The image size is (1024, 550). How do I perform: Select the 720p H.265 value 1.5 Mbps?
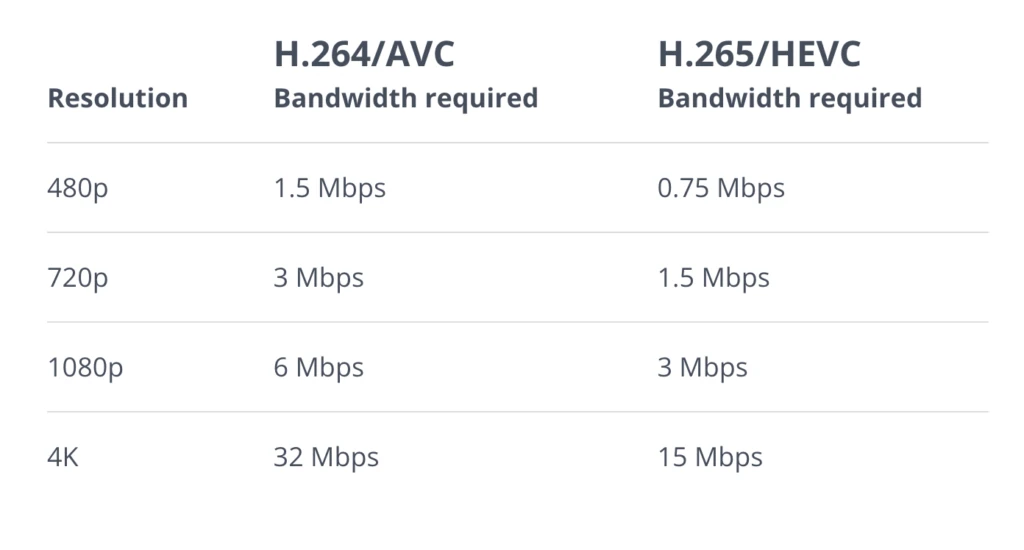[x=713, y=278]
